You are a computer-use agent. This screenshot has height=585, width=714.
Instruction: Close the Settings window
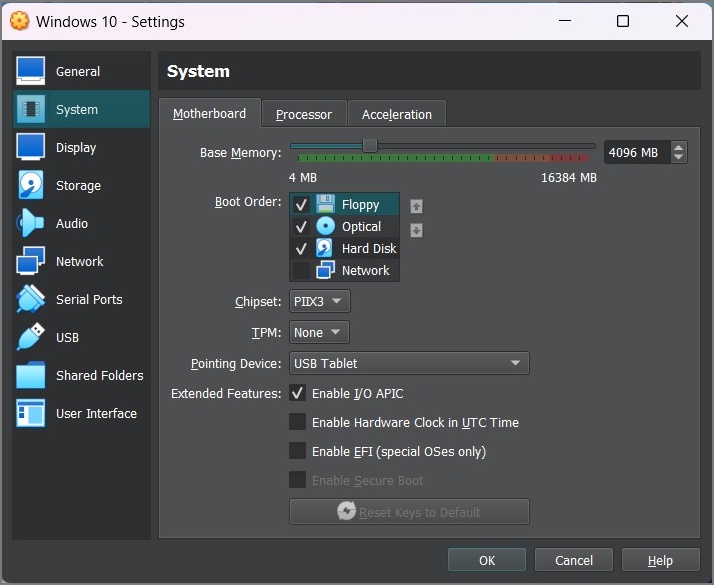[682, 21]
